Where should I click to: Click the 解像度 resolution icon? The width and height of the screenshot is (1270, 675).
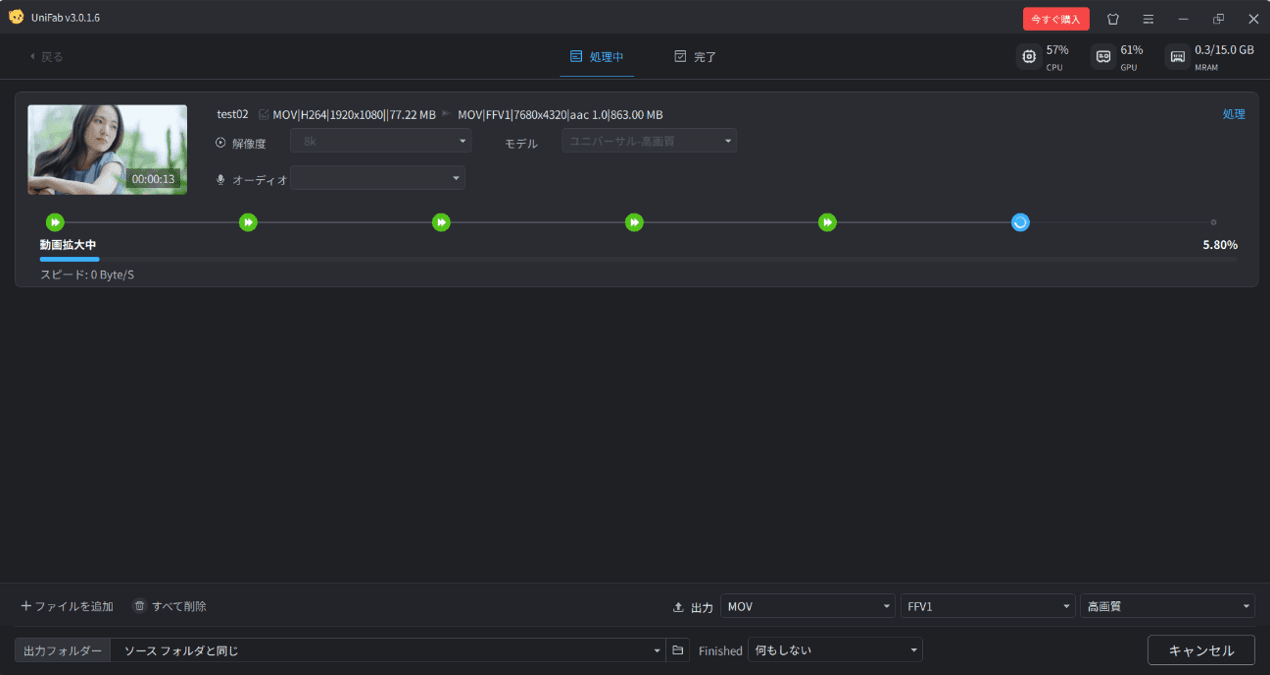[x=221, y=143]
